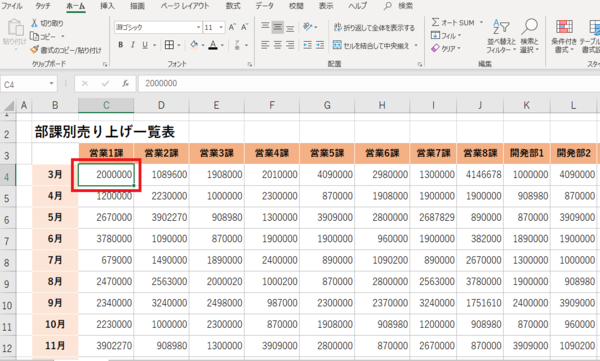Center text horizontally
Image resolution: width=600 pixels, height=361 pixels.
(278, 45)
